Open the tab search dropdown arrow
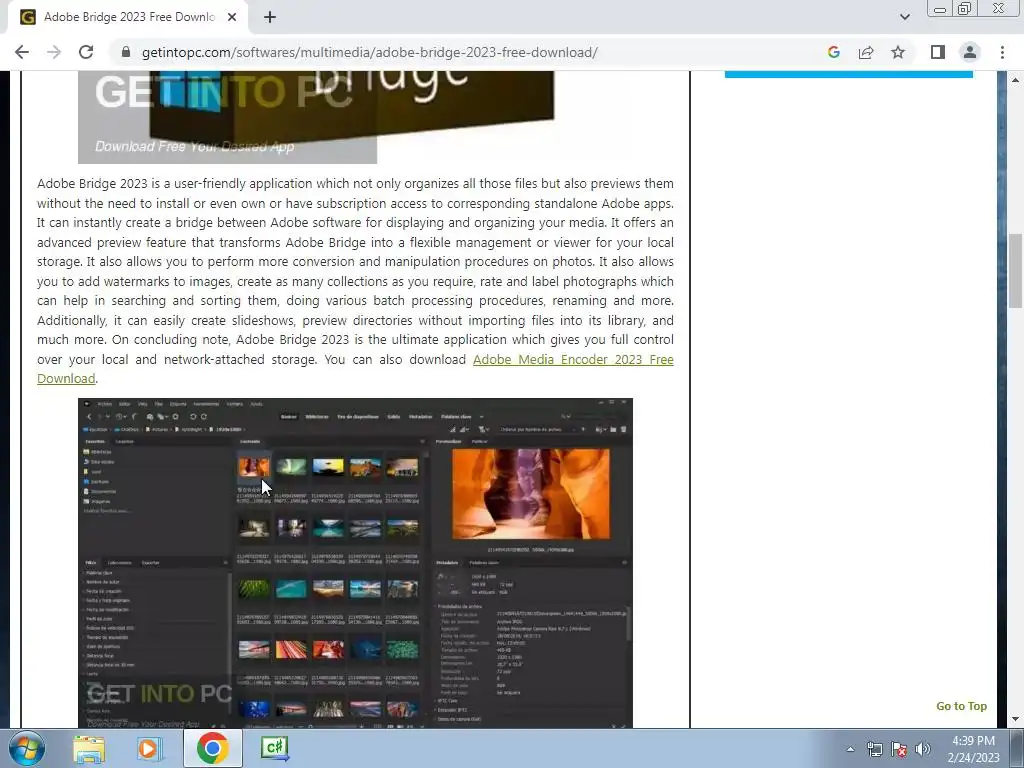 [904, 17]
